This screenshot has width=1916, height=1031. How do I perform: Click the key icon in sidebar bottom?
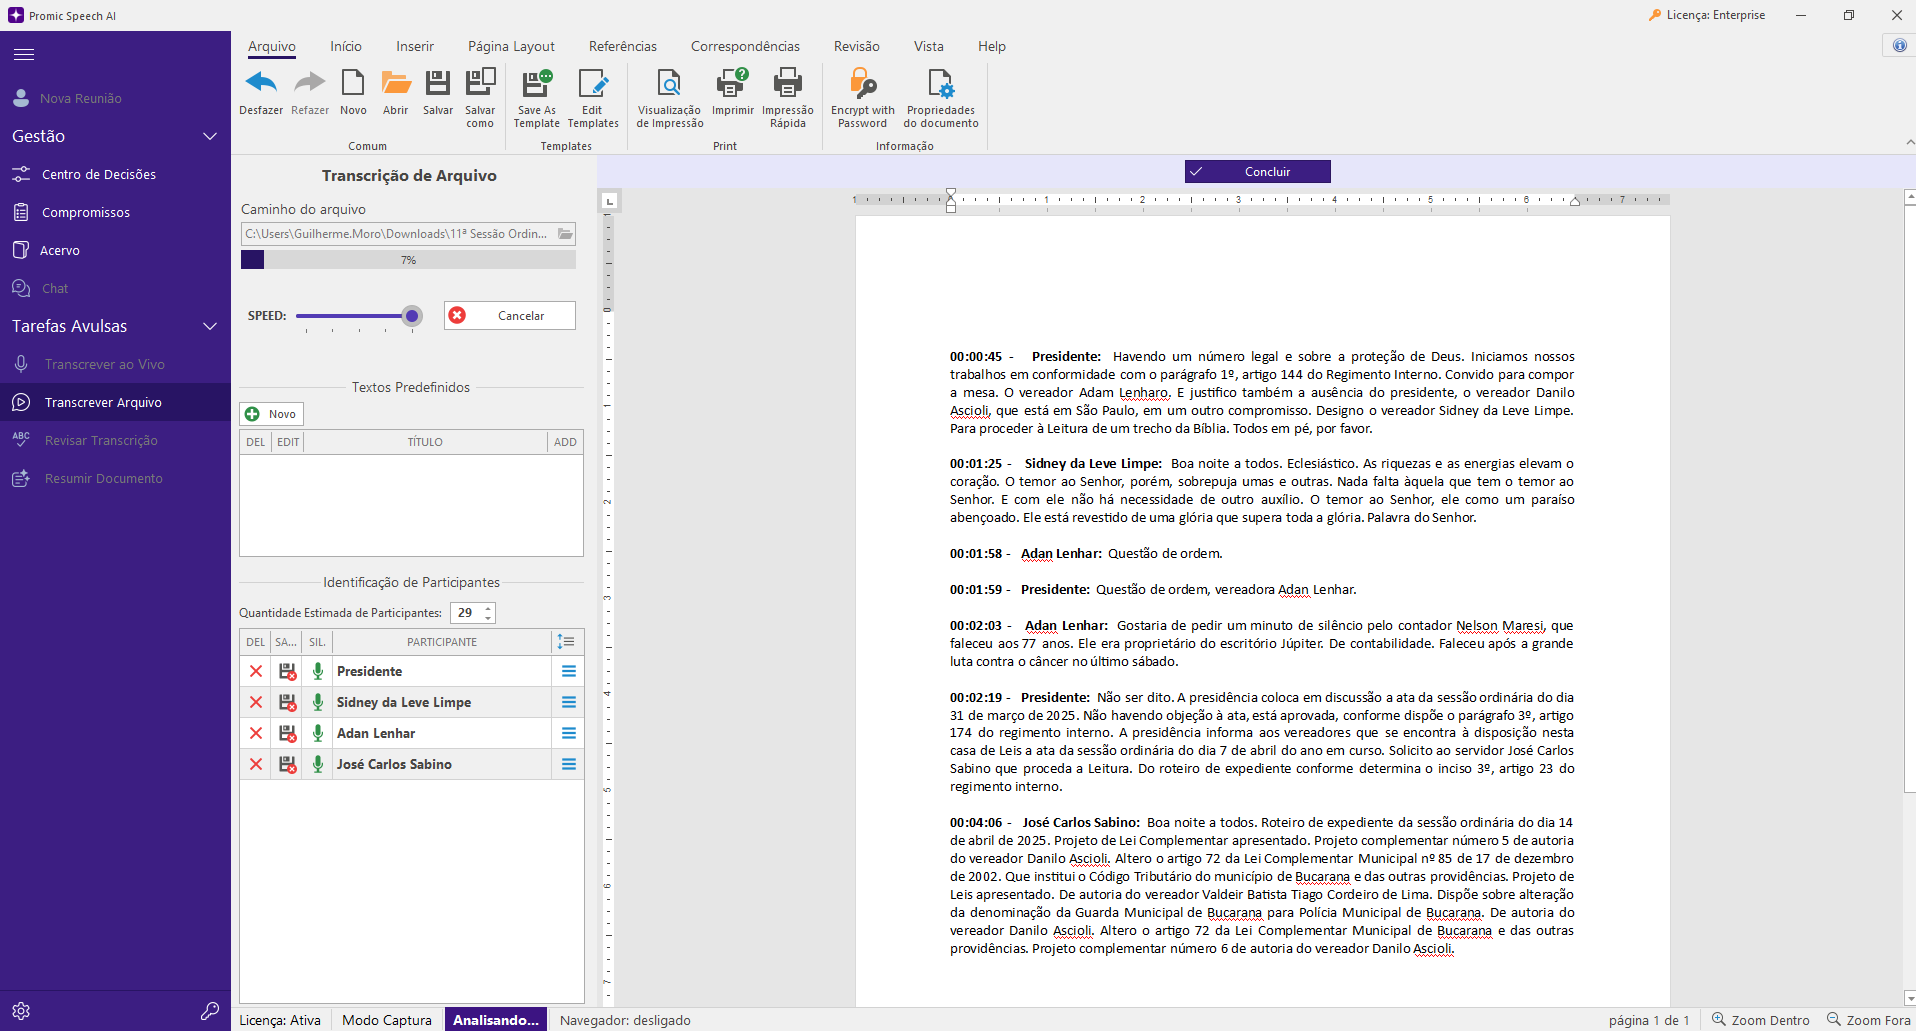(210, 1011)
